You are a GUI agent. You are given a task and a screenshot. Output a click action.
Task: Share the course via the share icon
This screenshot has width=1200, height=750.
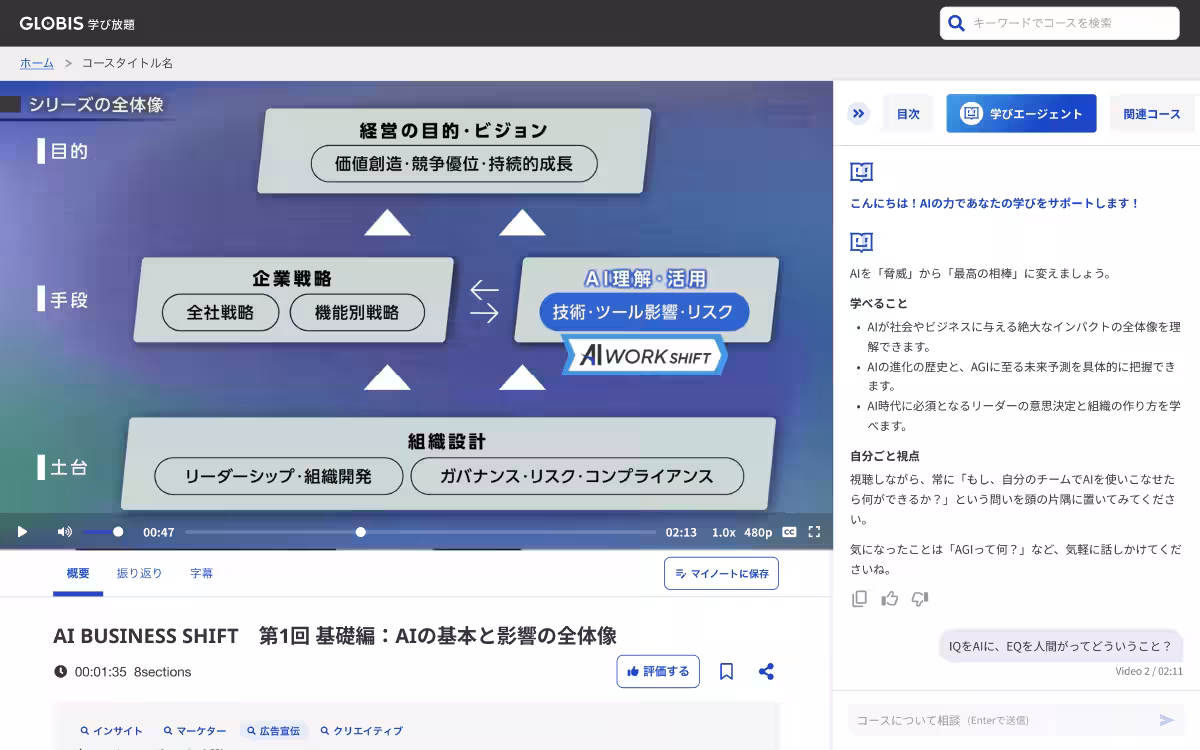[x=766, y=671]
